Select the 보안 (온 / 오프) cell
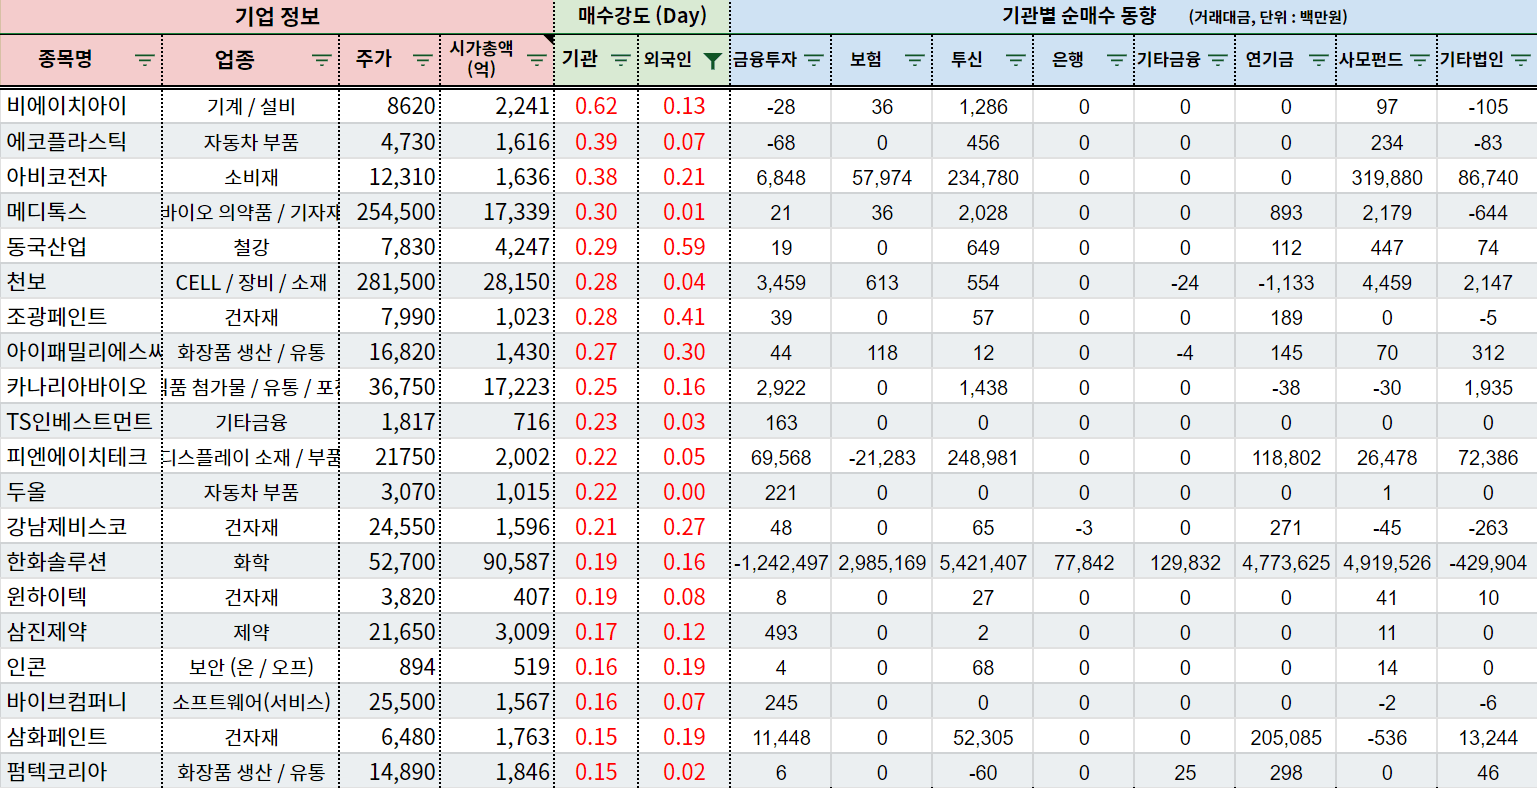The image size is (1537, 788). tap(251, 666)
